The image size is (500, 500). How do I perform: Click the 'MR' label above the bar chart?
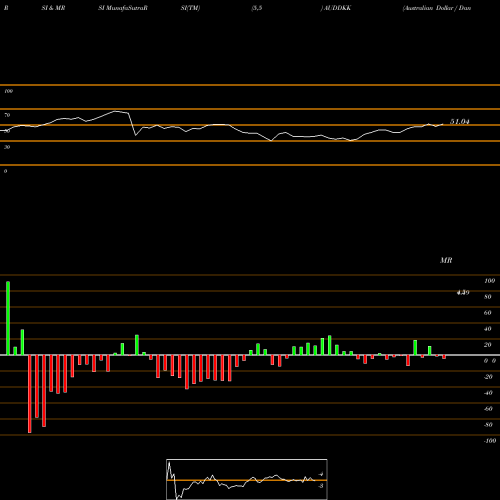(446, 260)
